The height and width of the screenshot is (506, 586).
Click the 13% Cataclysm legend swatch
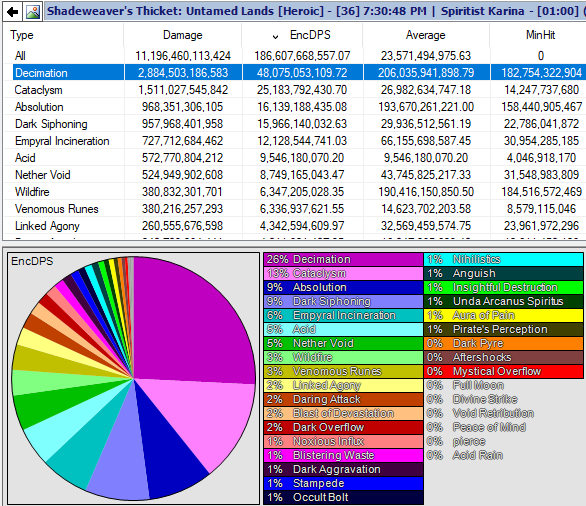pos(343,273)
